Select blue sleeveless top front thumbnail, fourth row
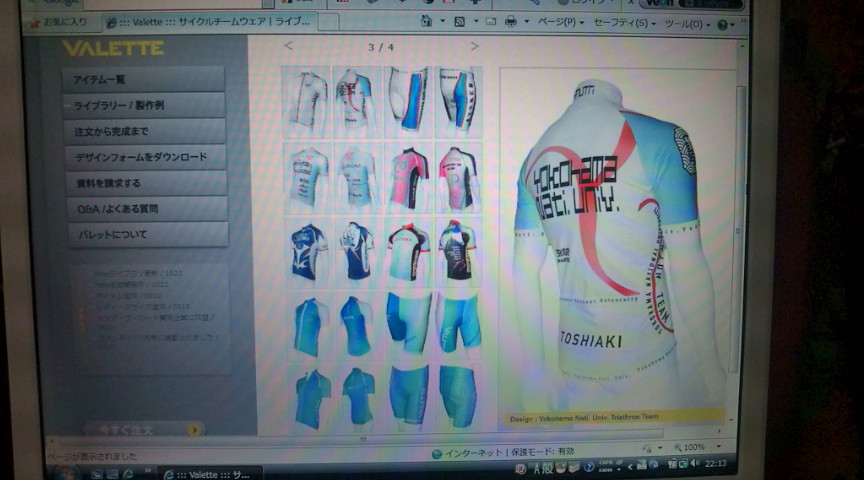The width and height of the screenshot is (864, 480). pos(309,327)
